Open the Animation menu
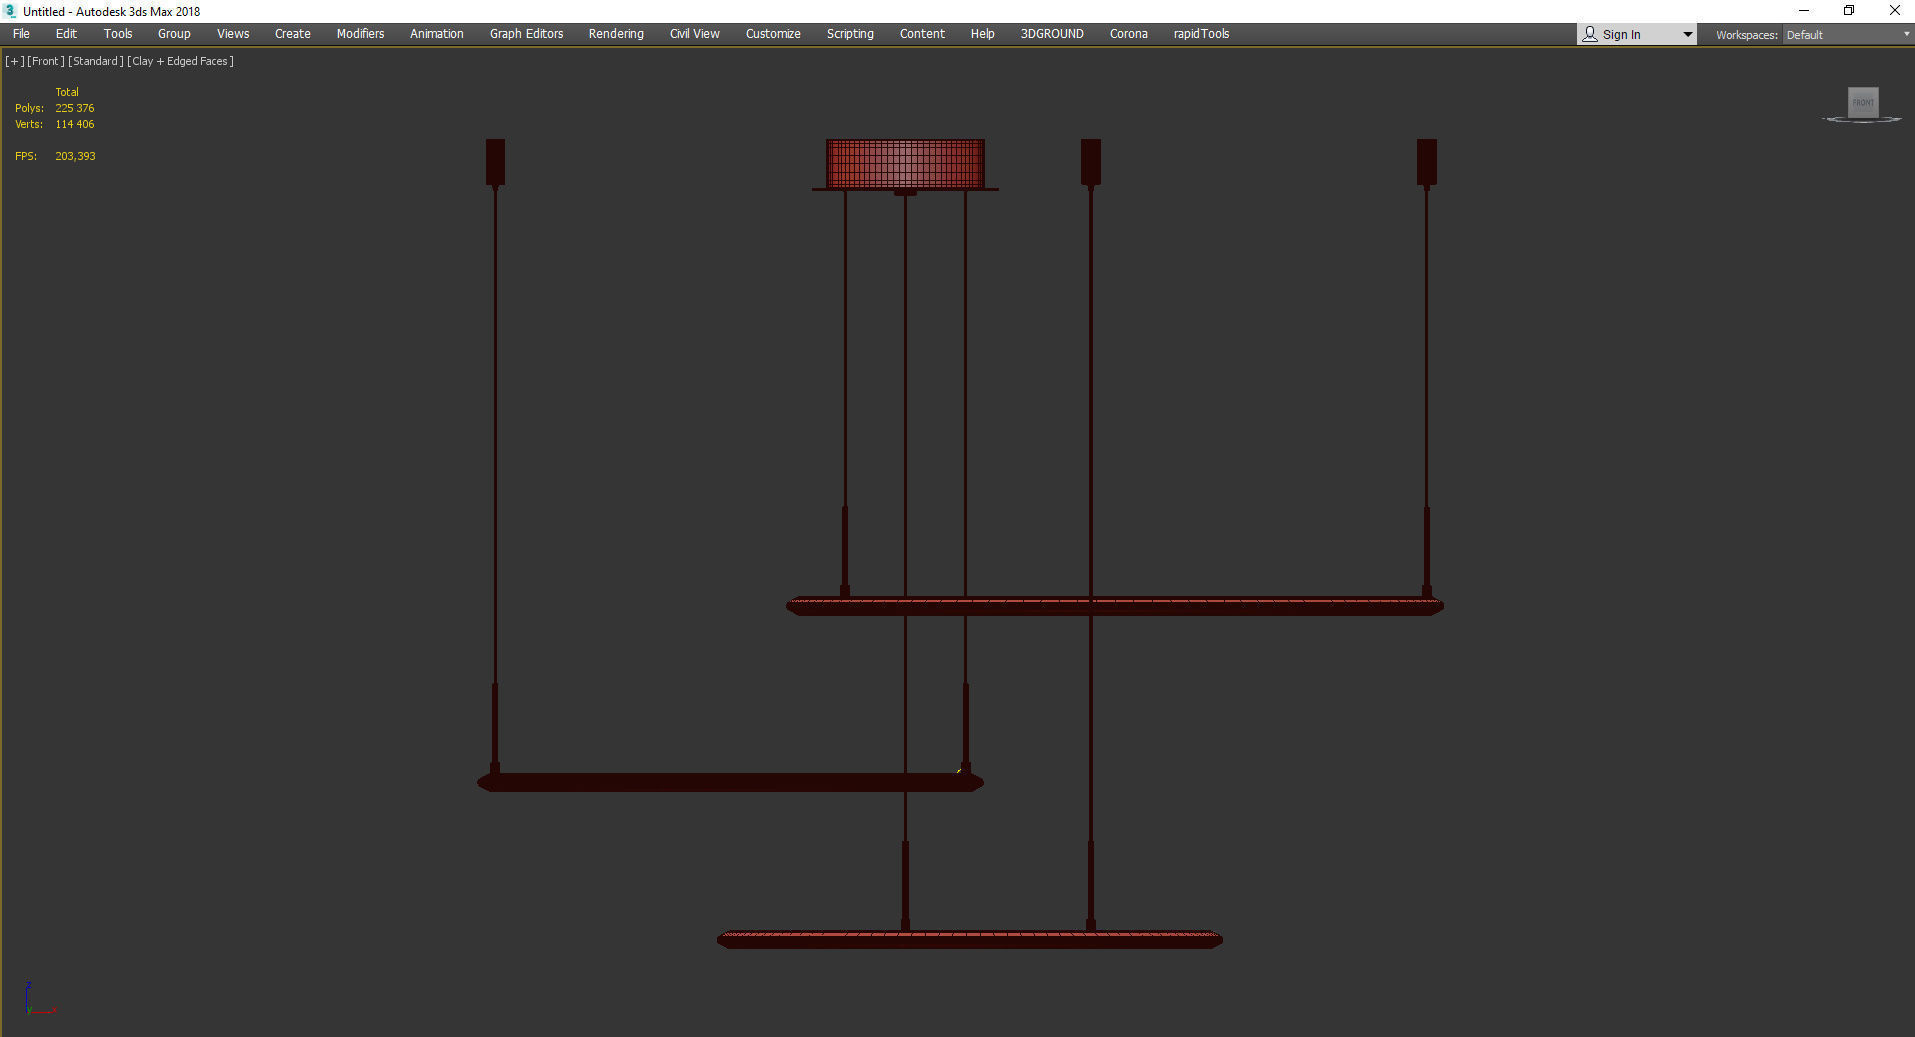The width and height of the screenshot is (1915, 1037). point(437,34)
